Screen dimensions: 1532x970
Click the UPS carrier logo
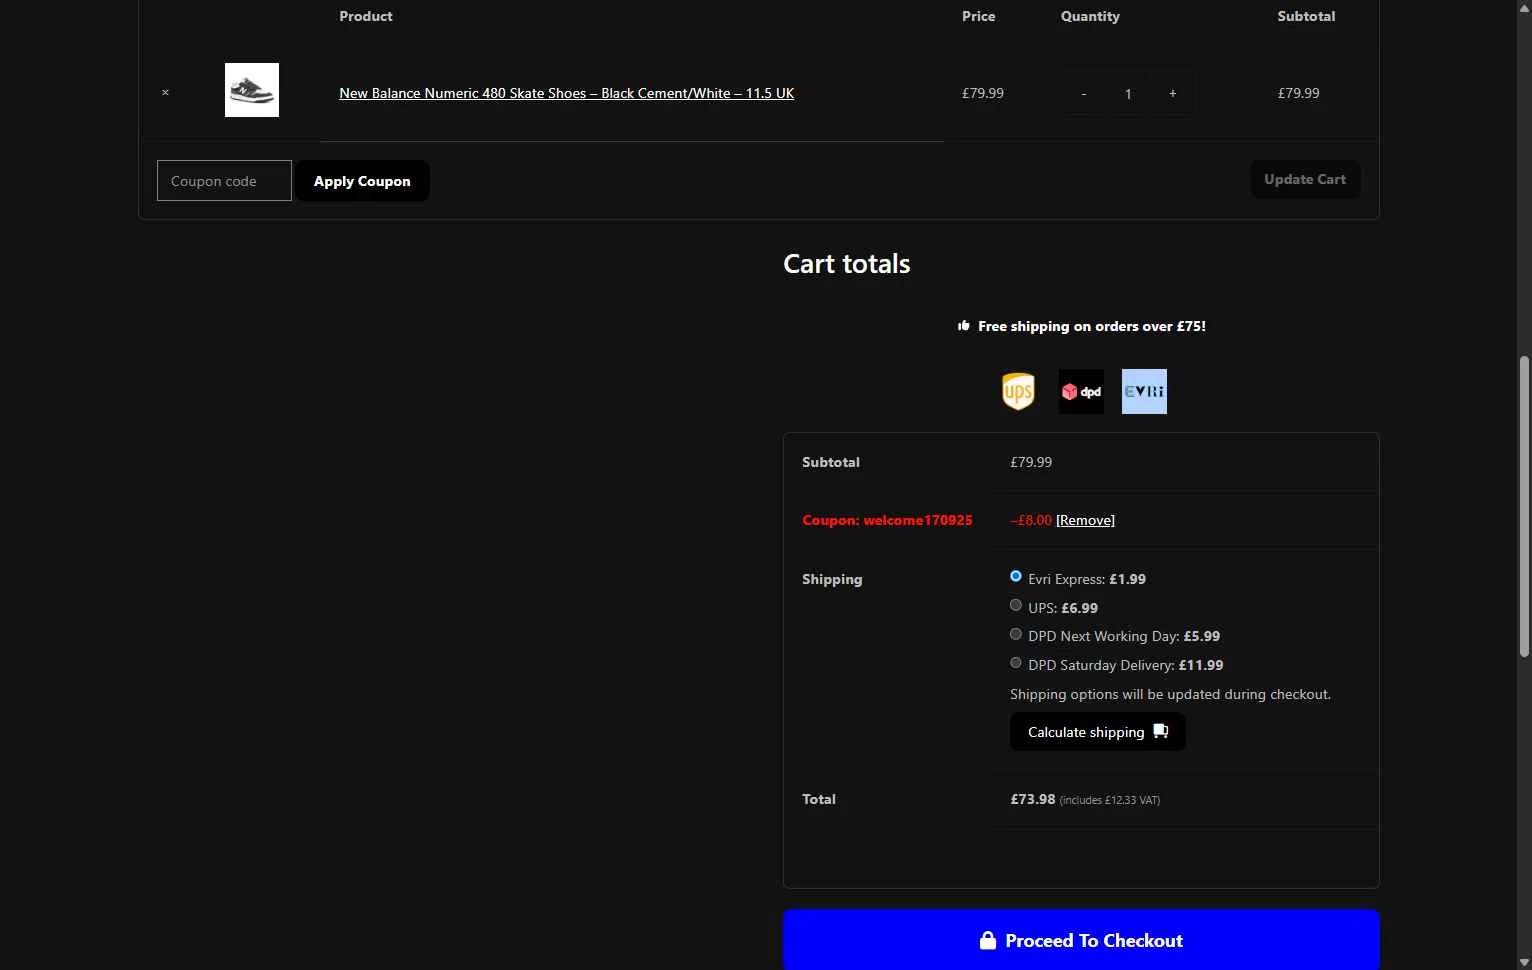pos(1018,391)
